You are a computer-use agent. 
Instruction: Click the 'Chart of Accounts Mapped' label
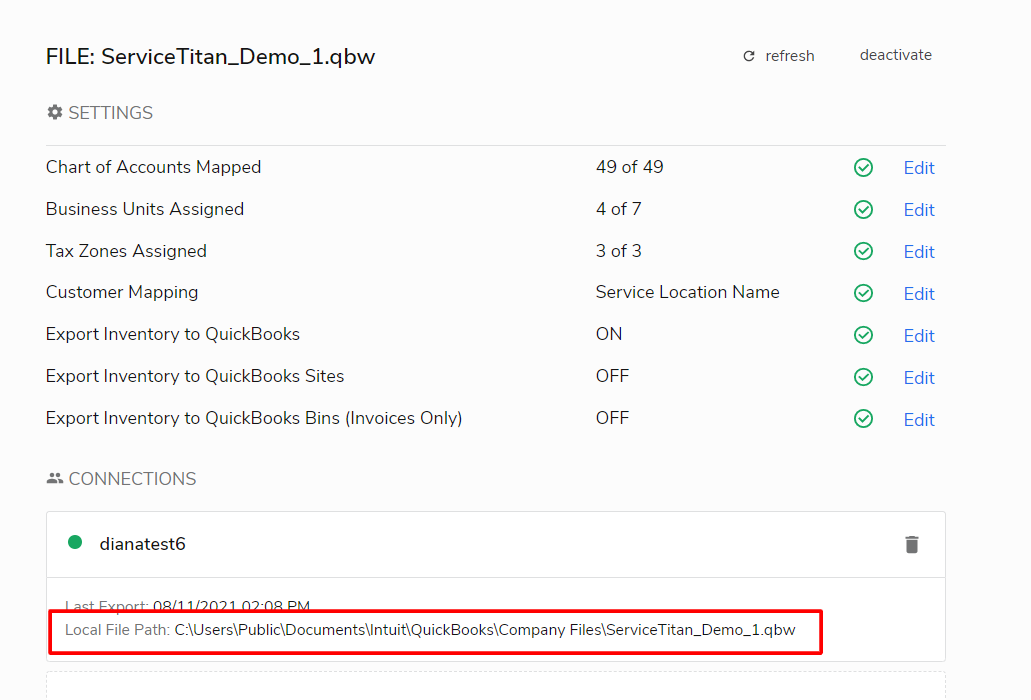coord(153,167)
